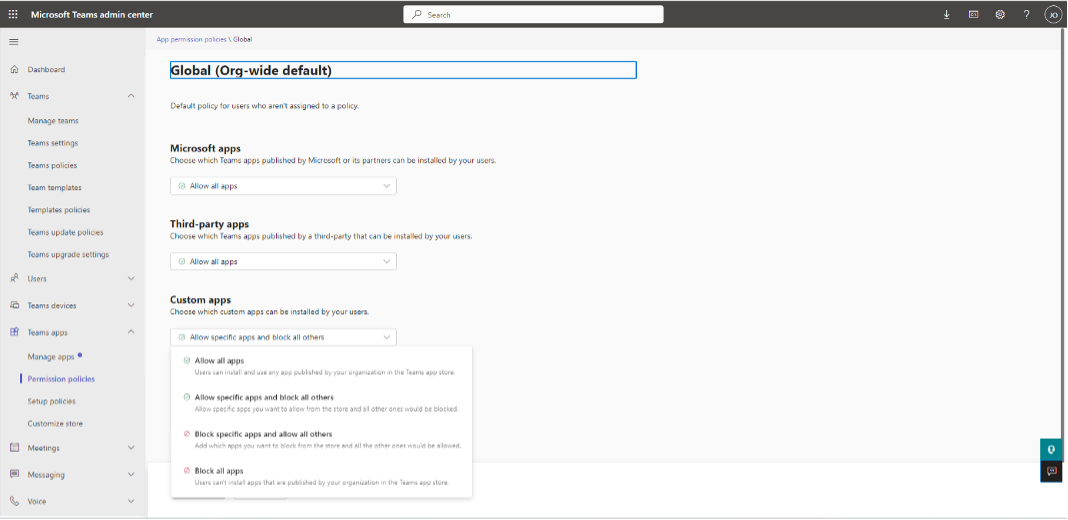The height and width of the screenshot is (520, 1068).
Task: Expand the Users section chevron
Action: coord(131,279)
